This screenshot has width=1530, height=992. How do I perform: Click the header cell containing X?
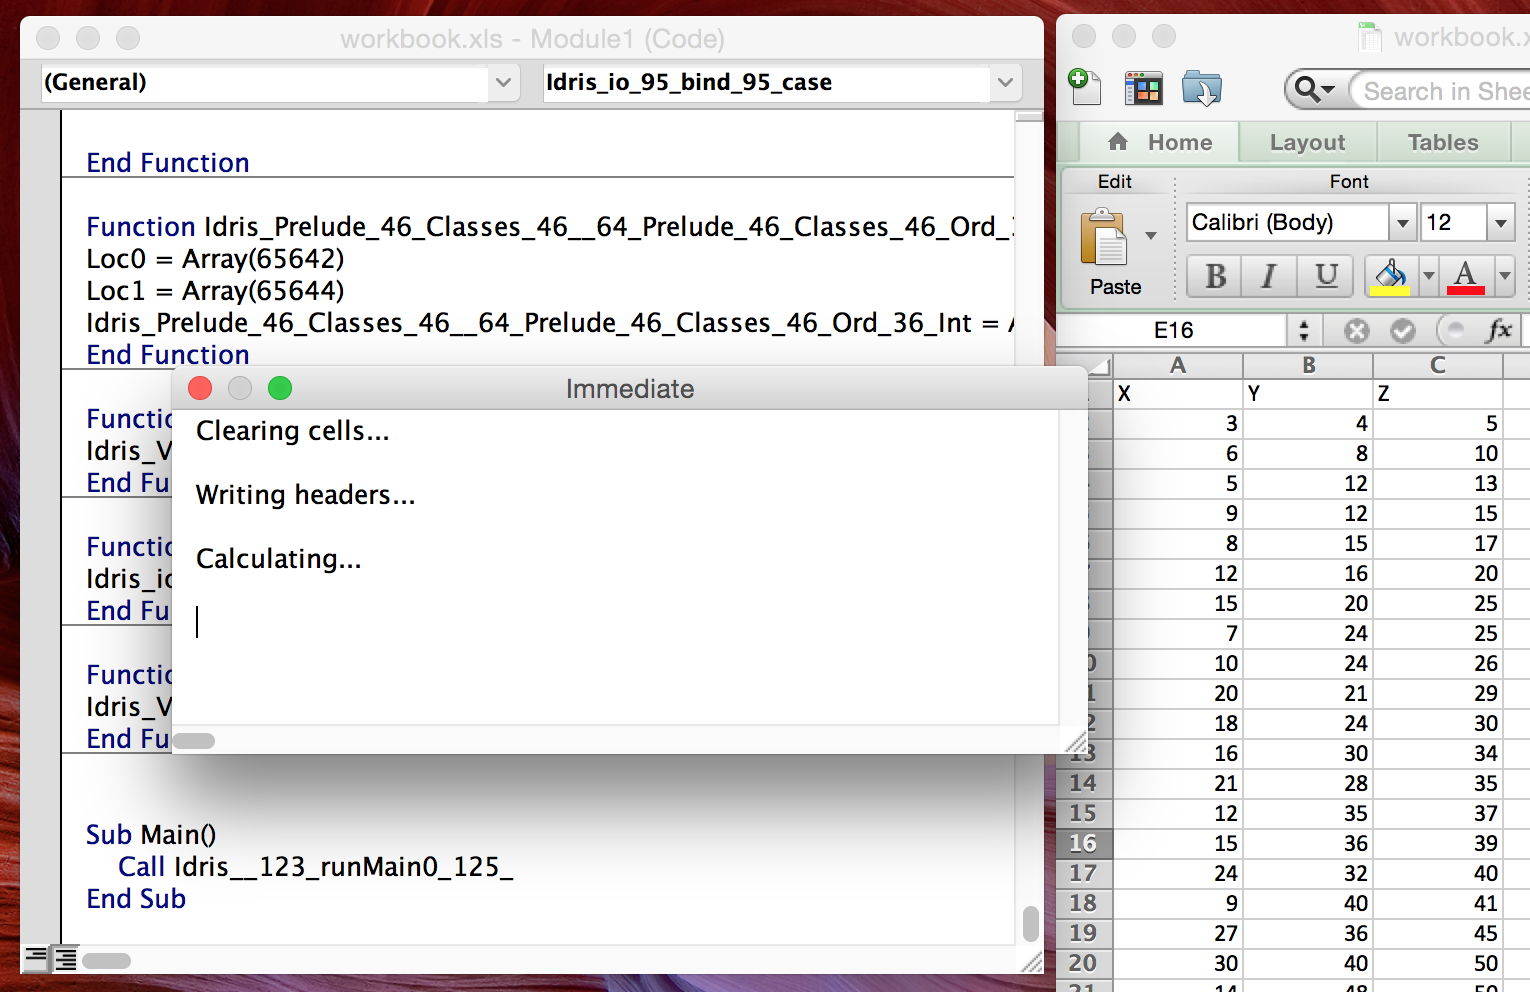pyautogui.click(x=1178, y=393)
